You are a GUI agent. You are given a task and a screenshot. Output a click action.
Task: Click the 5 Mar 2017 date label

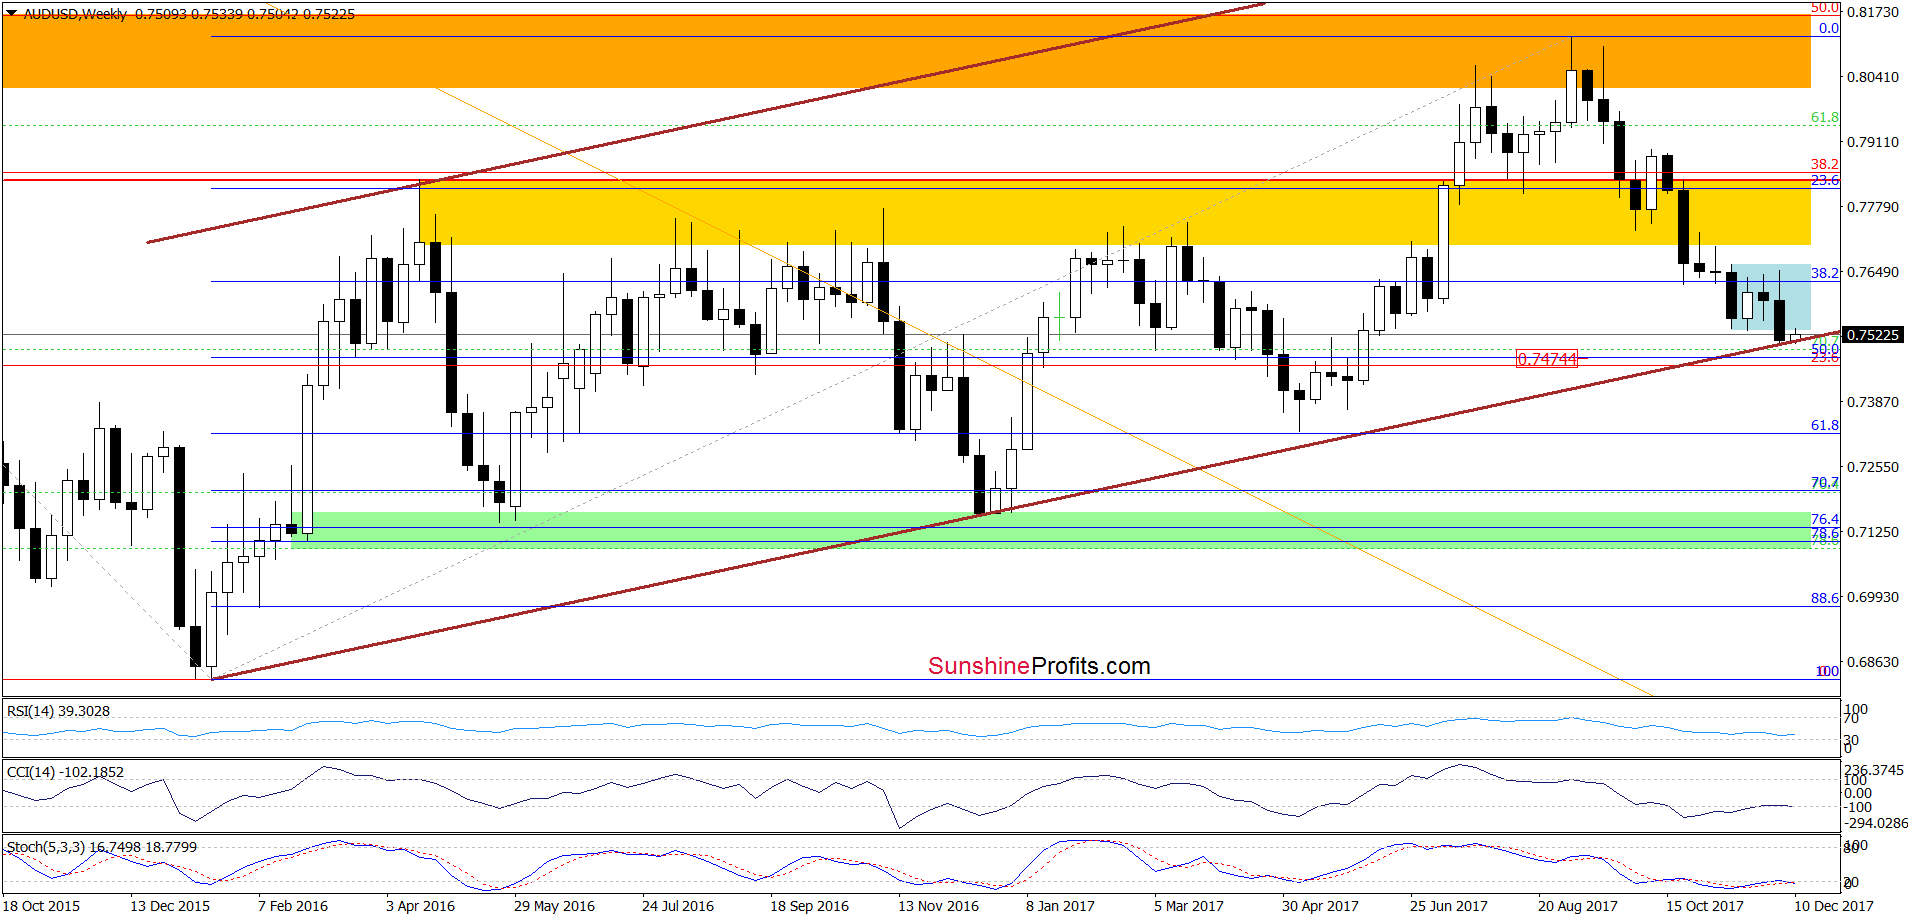[x=1189, y=906]
